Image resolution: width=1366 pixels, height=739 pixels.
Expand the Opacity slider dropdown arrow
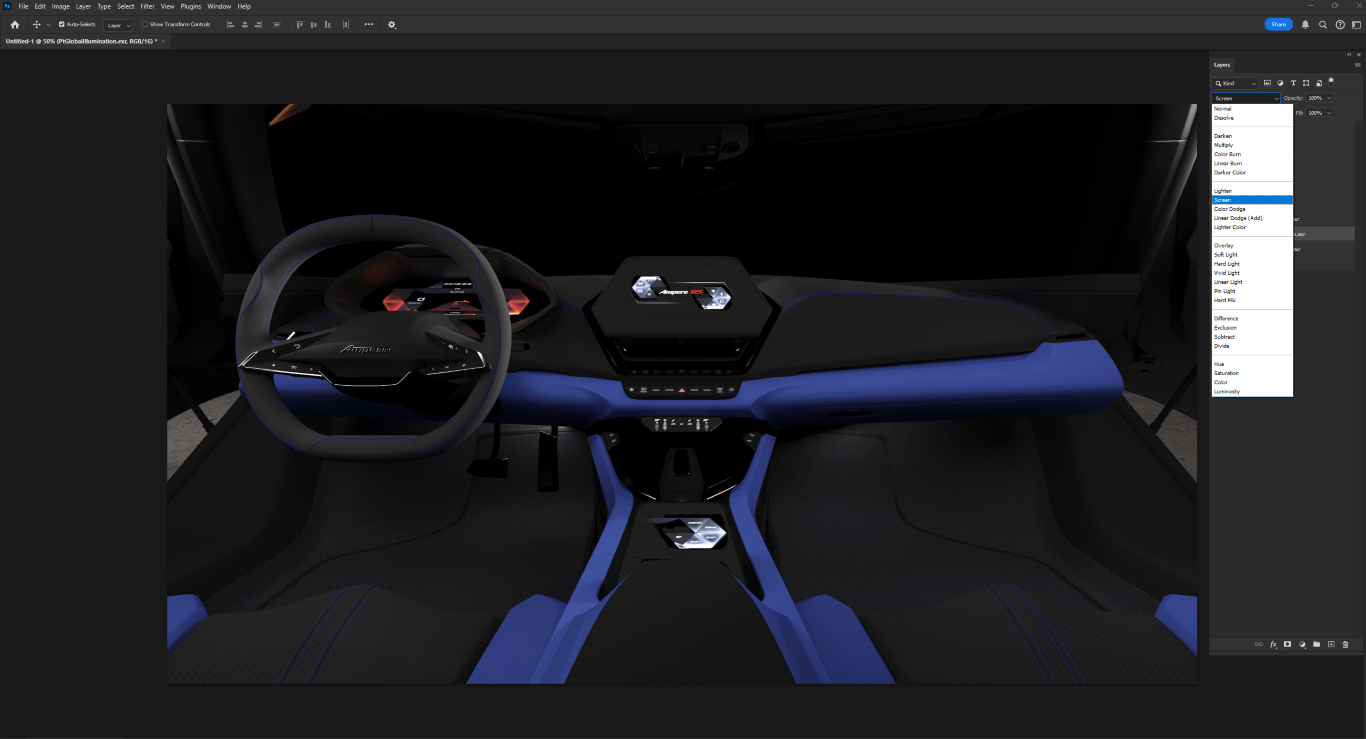[1329, 98]
